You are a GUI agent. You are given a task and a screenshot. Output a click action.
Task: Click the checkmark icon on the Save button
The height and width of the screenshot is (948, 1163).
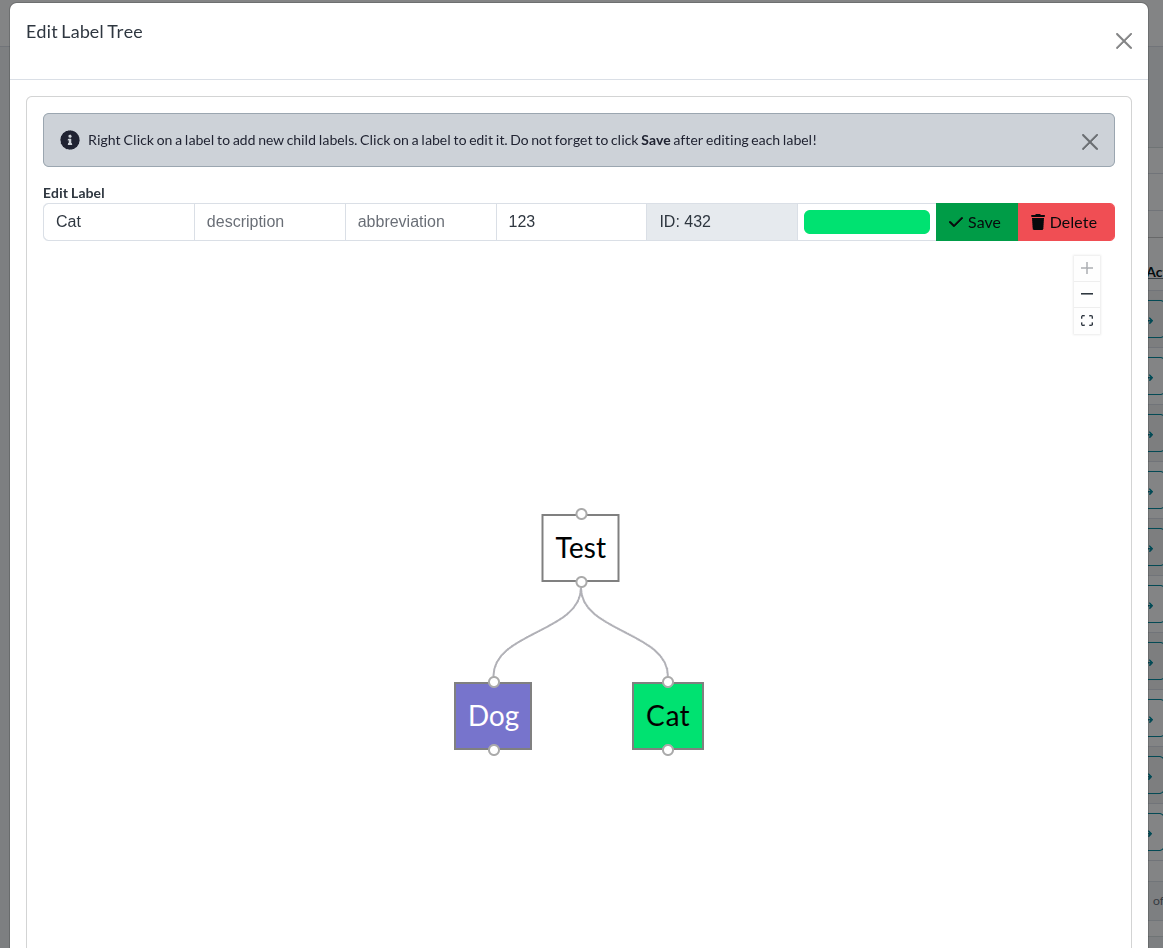[x=957, y=221]
